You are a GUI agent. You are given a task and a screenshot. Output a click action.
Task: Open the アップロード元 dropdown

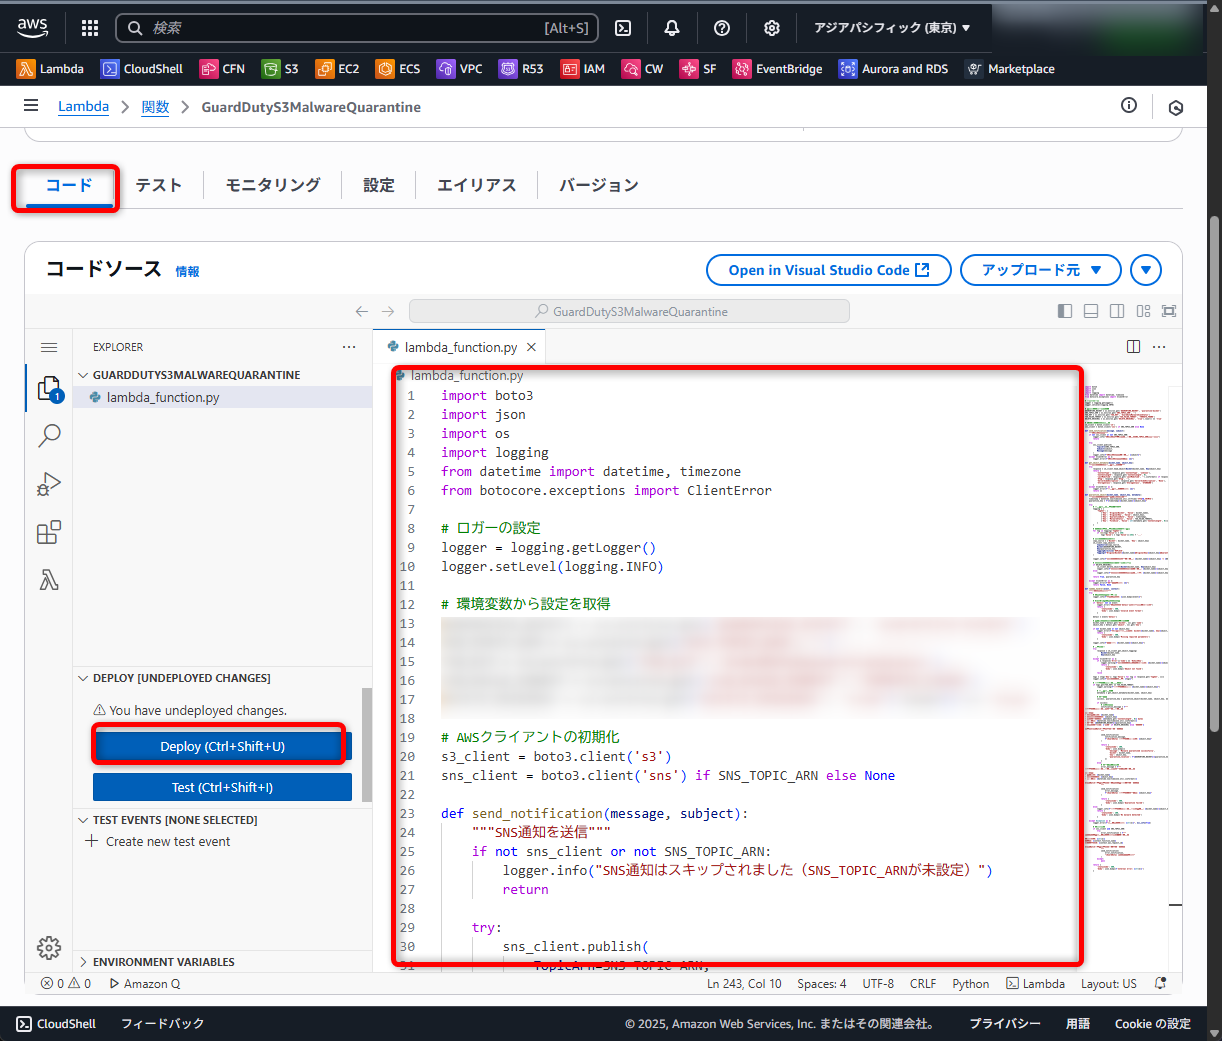point(1040,270)
